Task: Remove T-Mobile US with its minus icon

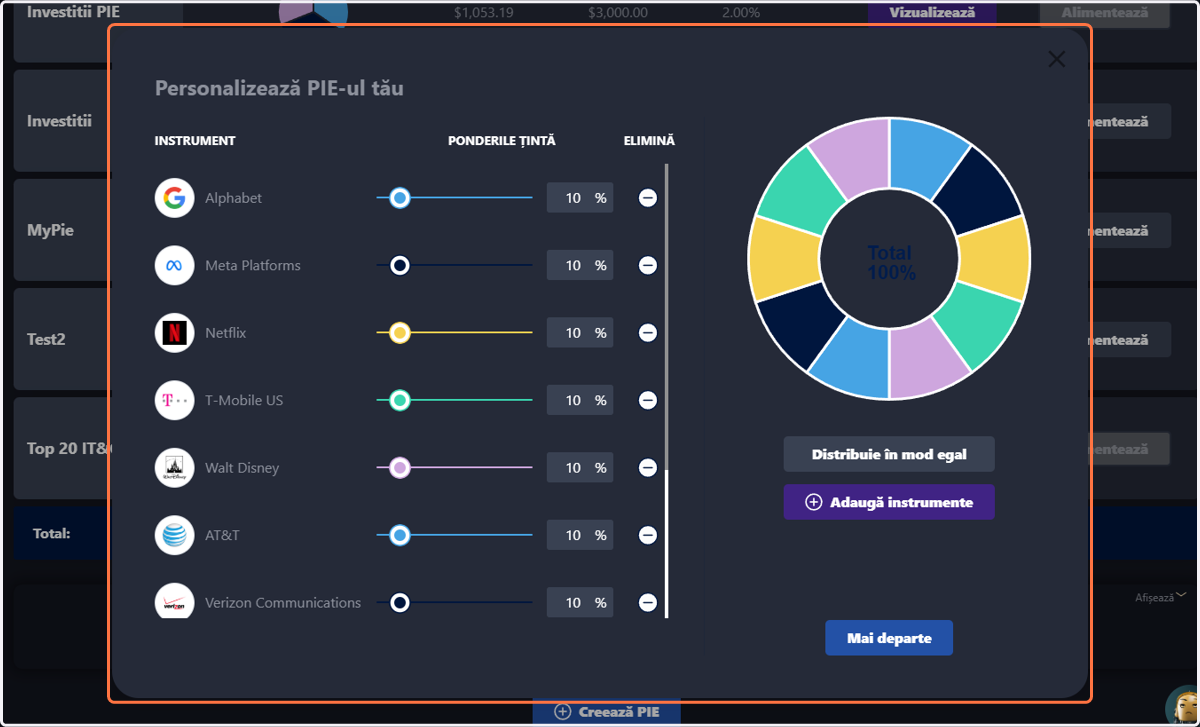Action: click(x=648, y=400)
